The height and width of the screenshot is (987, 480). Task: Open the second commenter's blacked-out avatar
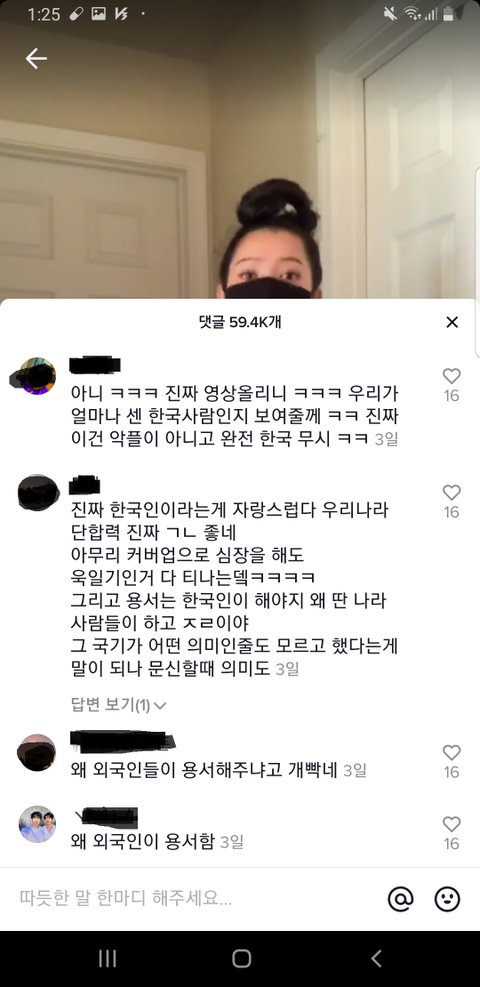pyautogui.click(x=37, y=492)
